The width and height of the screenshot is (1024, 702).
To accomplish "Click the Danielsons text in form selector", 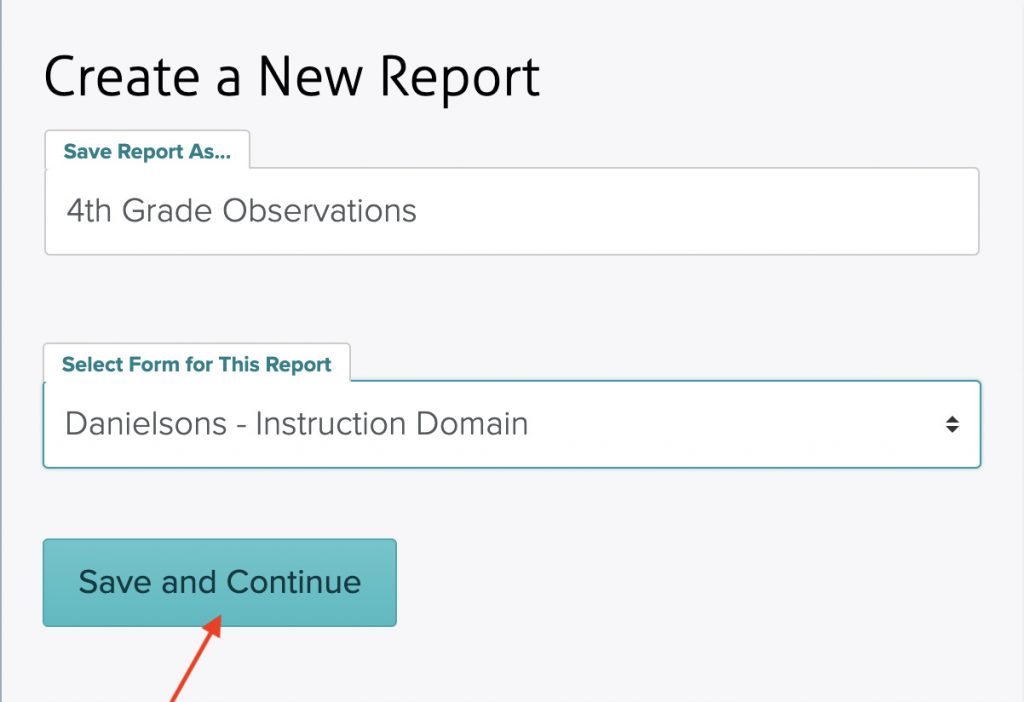I will [146, 424].
